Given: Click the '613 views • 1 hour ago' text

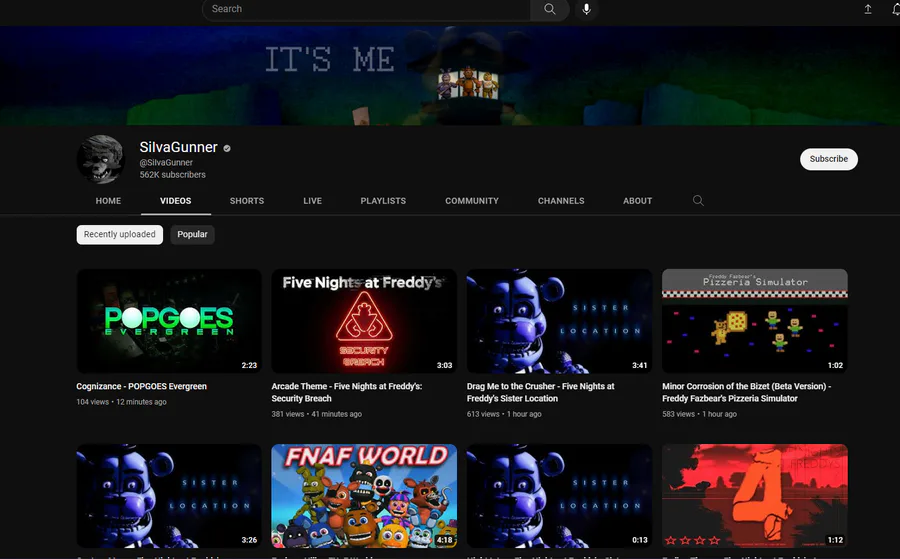Looking at the screenshot, I should pos(504,414).
